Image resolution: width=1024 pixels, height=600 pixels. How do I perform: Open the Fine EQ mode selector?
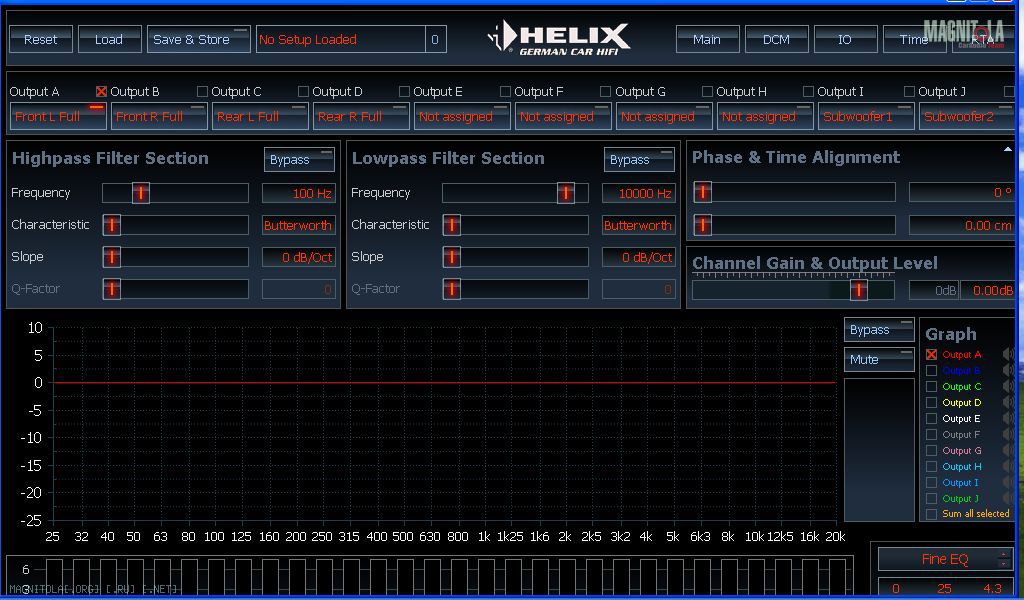pos(944,559)
